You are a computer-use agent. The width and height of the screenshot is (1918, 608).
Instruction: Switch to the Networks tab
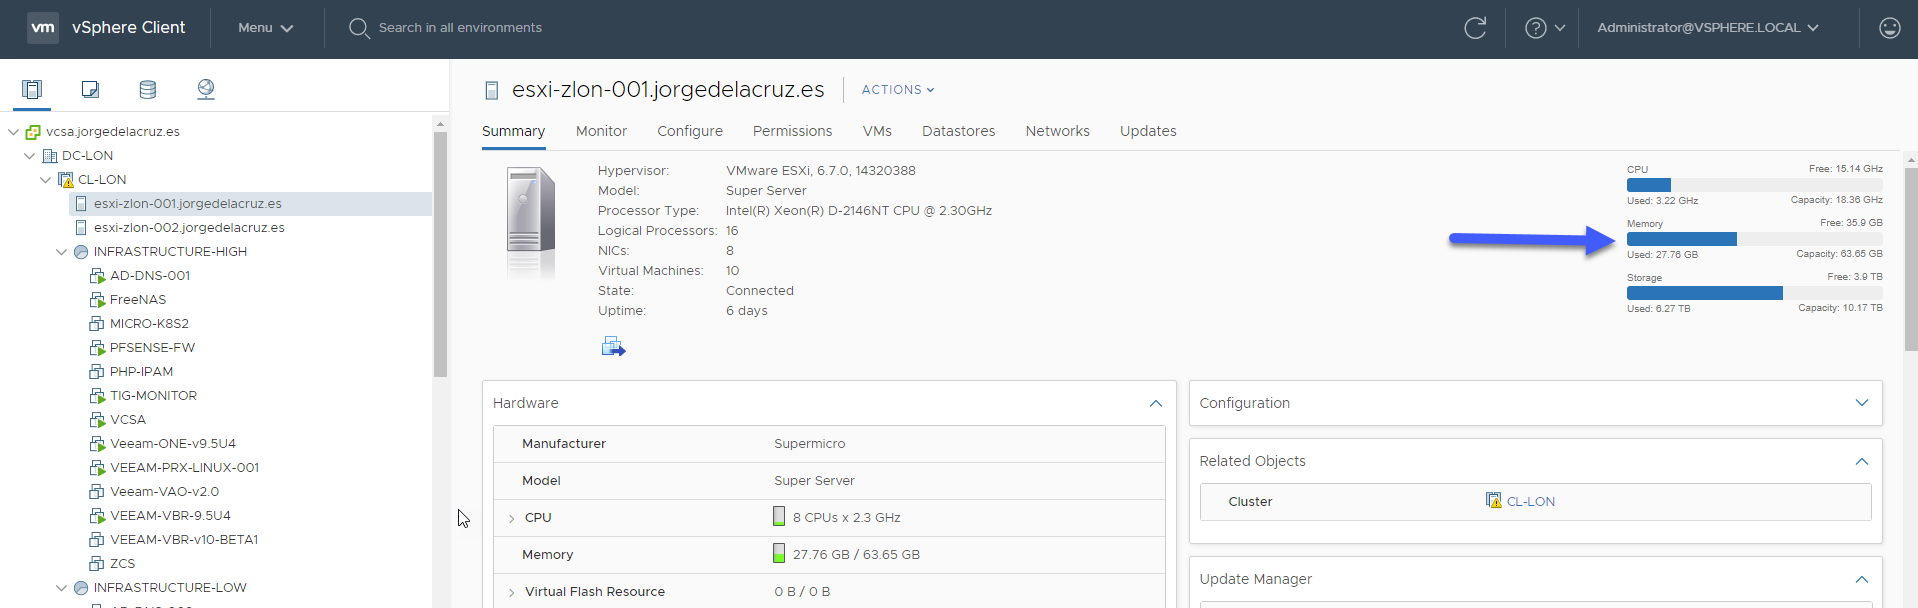tap(1057, 131)
